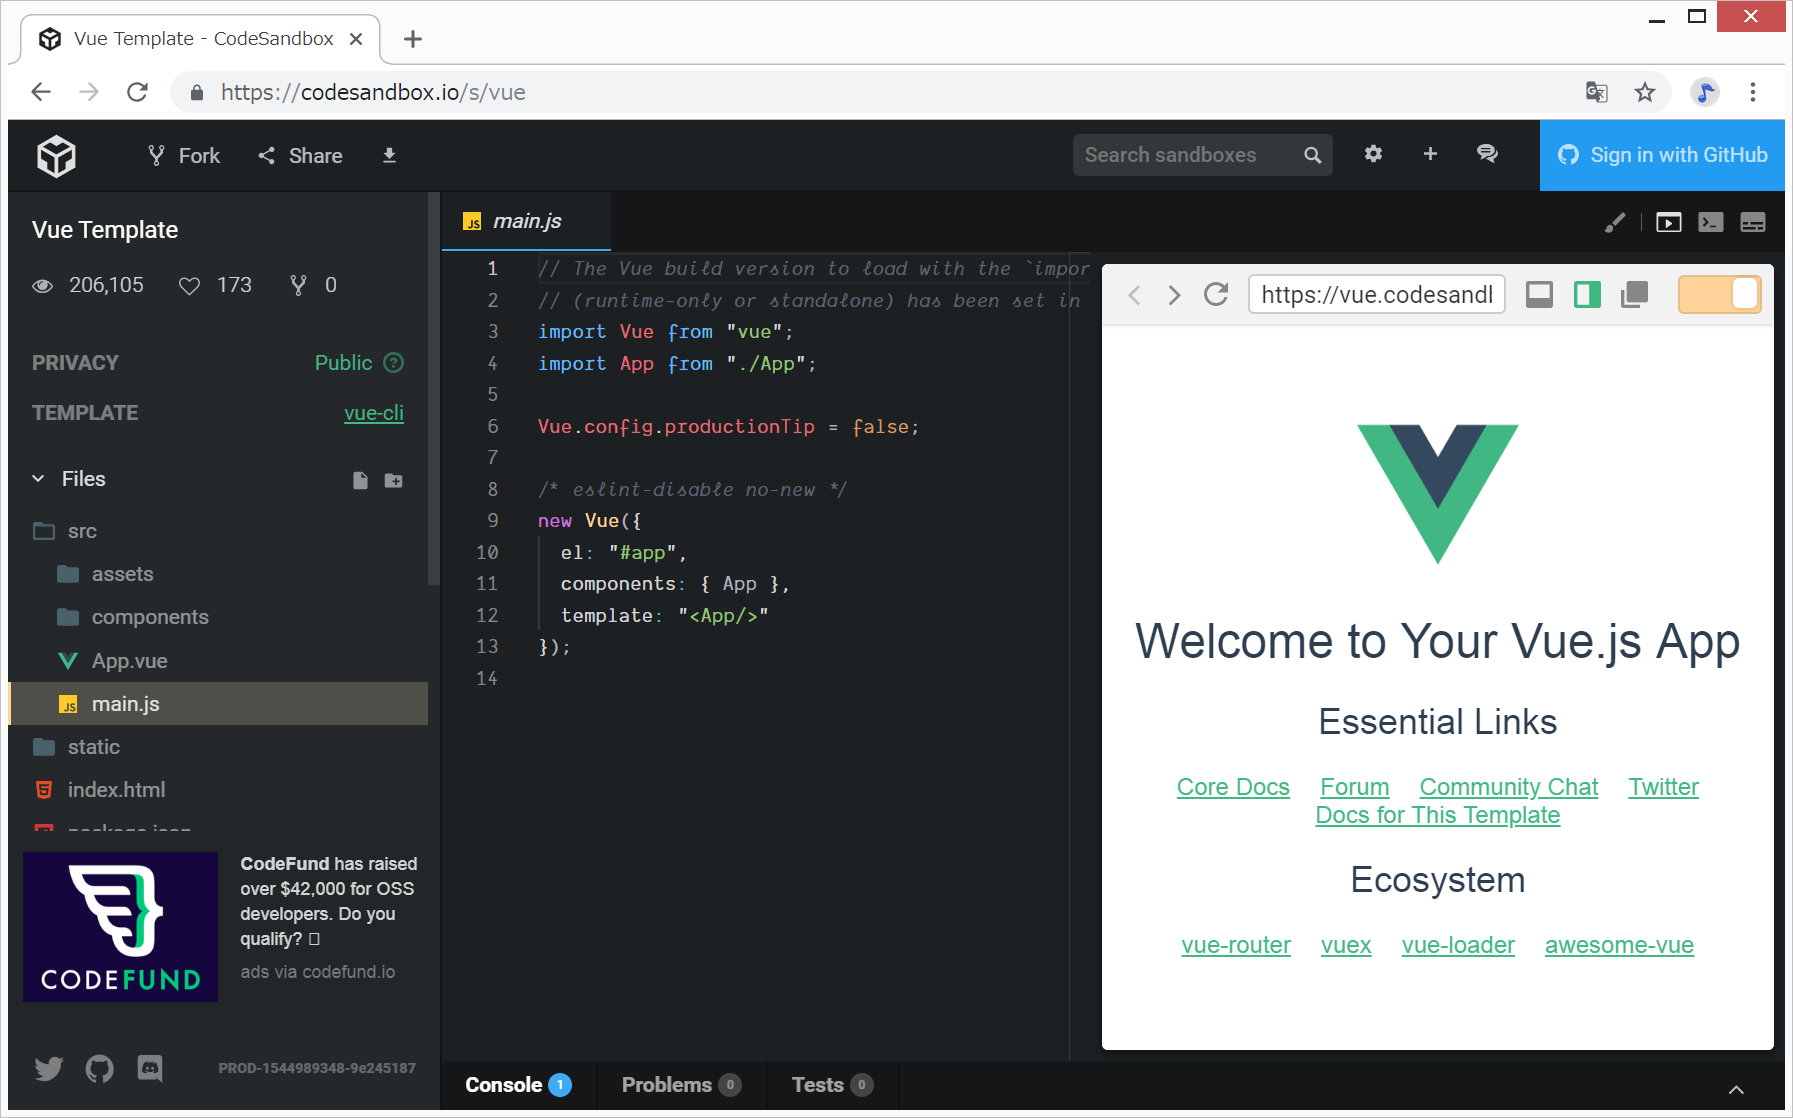Click the new folder icon in Files

[x=394, y=480]
